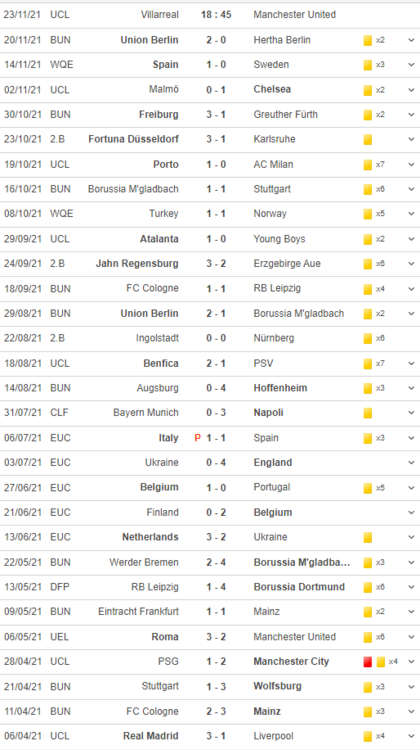Click the yellow card icon in Real Madrid vs Liverpool row

pos(367,736)
